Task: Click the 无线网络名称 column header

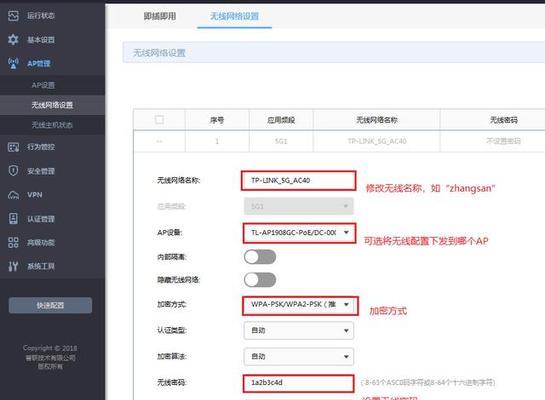Action: [x=377, y=120]
